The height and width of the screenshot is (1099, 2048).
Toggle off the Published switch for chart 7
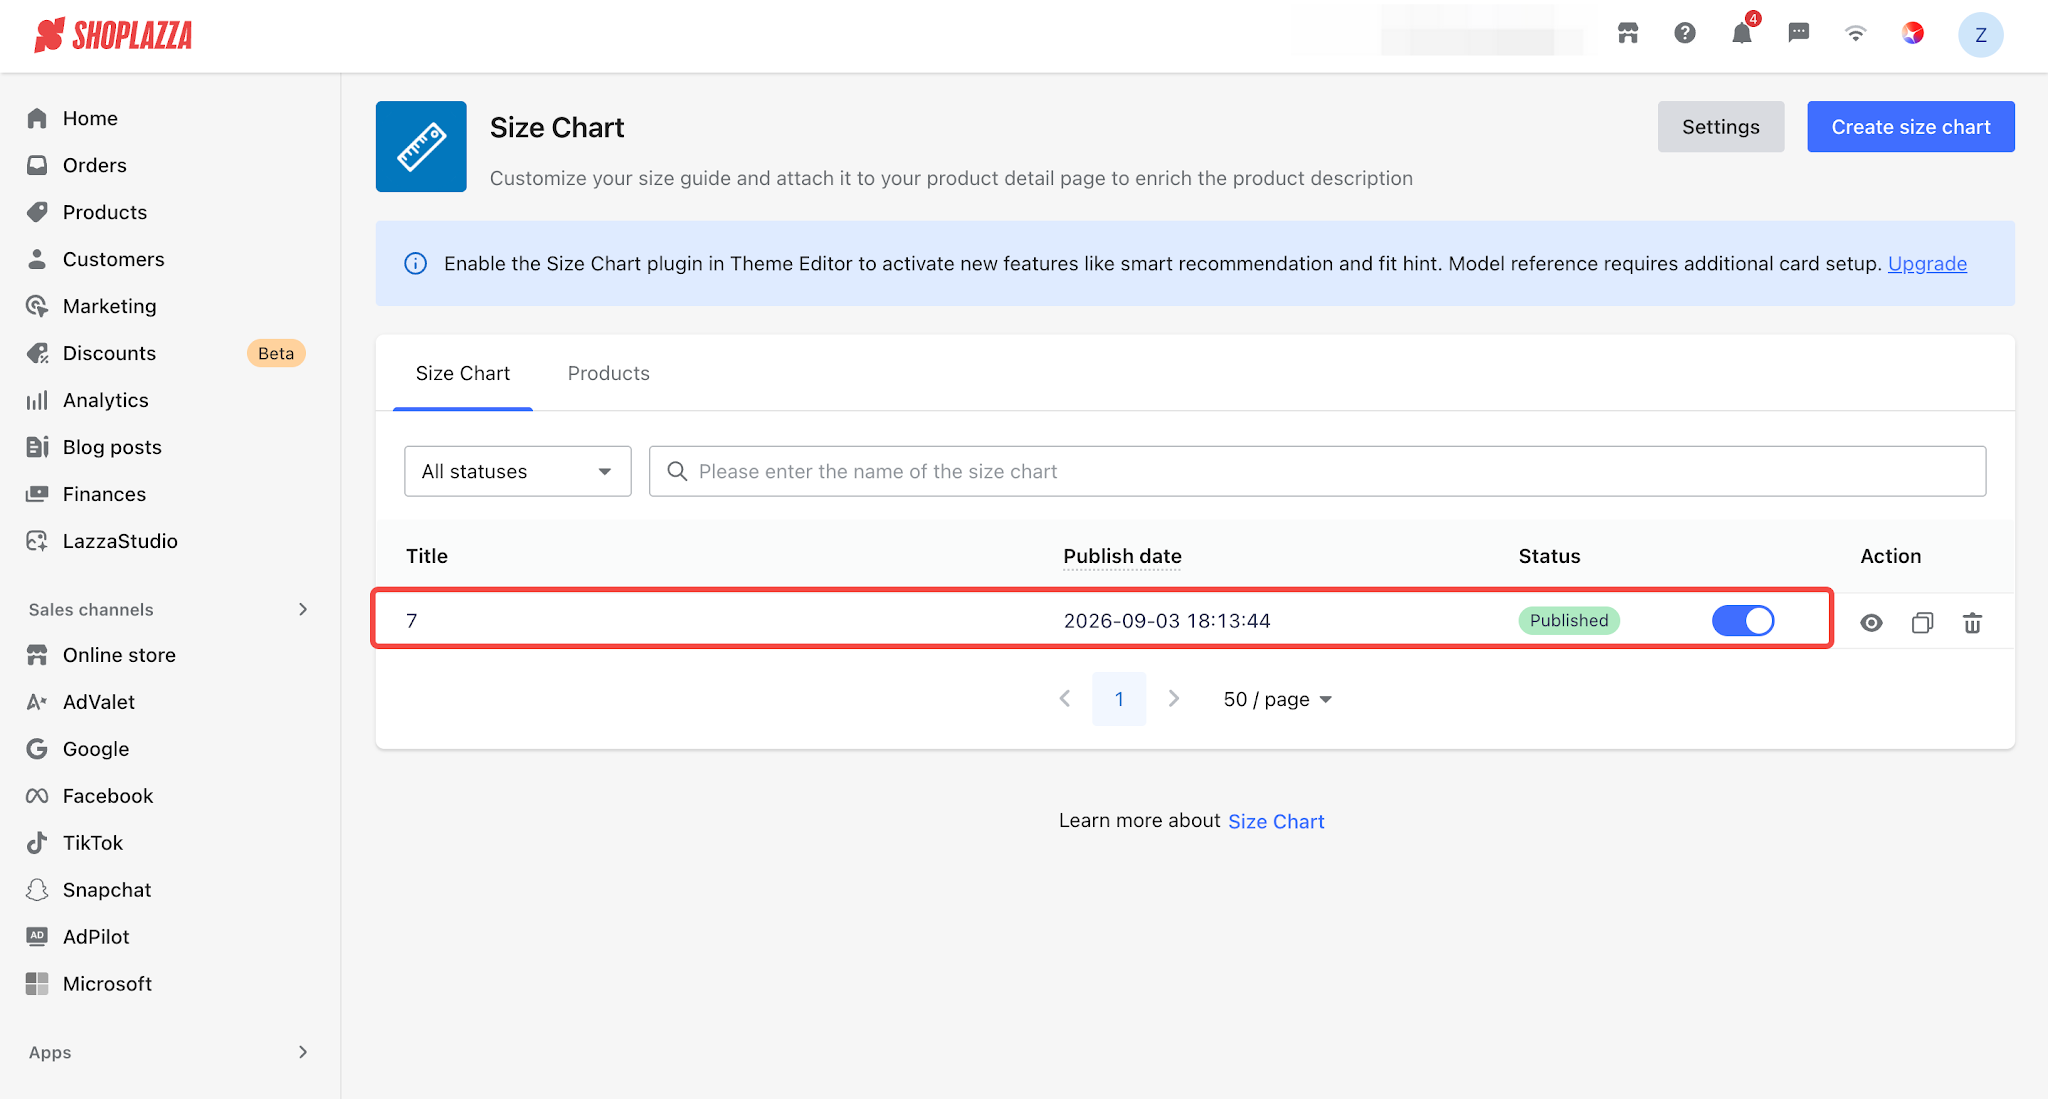1743,621
